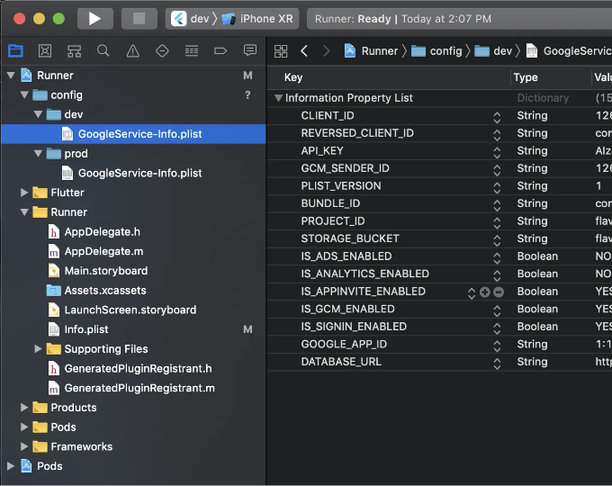
Task: Select the REVERSED_CLIENT_ID key
Action: pos(357,133)
